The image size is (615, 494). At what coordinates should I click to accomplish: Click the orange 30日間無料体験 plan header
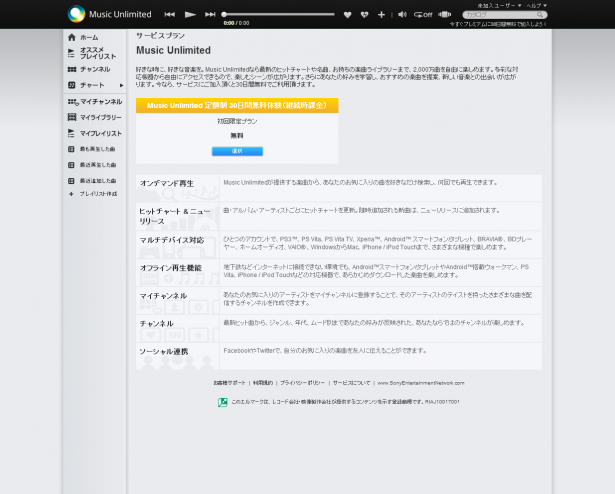click(x=237, y=106)
